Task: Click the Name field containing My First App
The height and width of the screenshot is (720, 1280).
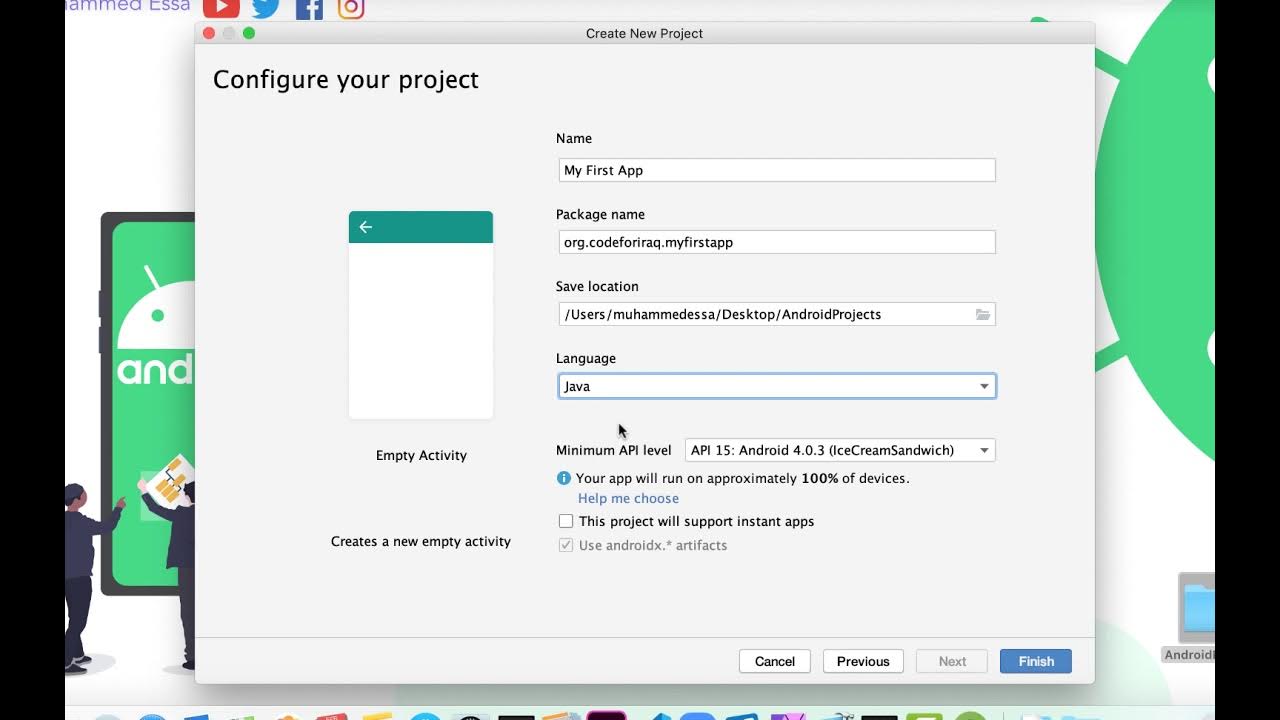Action: (777, 170)
